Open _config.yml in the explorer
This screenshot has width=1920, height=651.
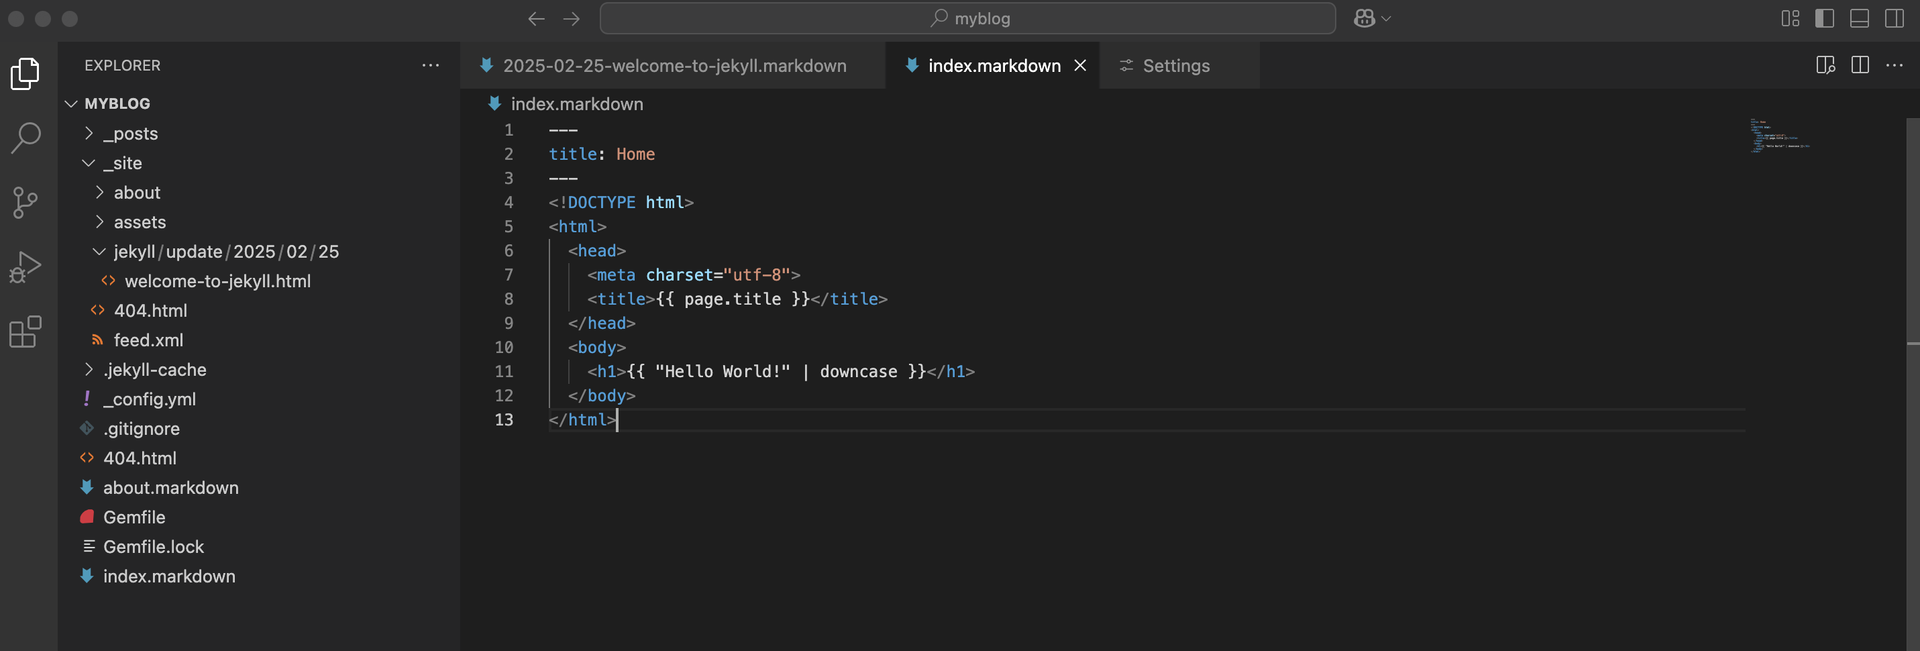149,399
